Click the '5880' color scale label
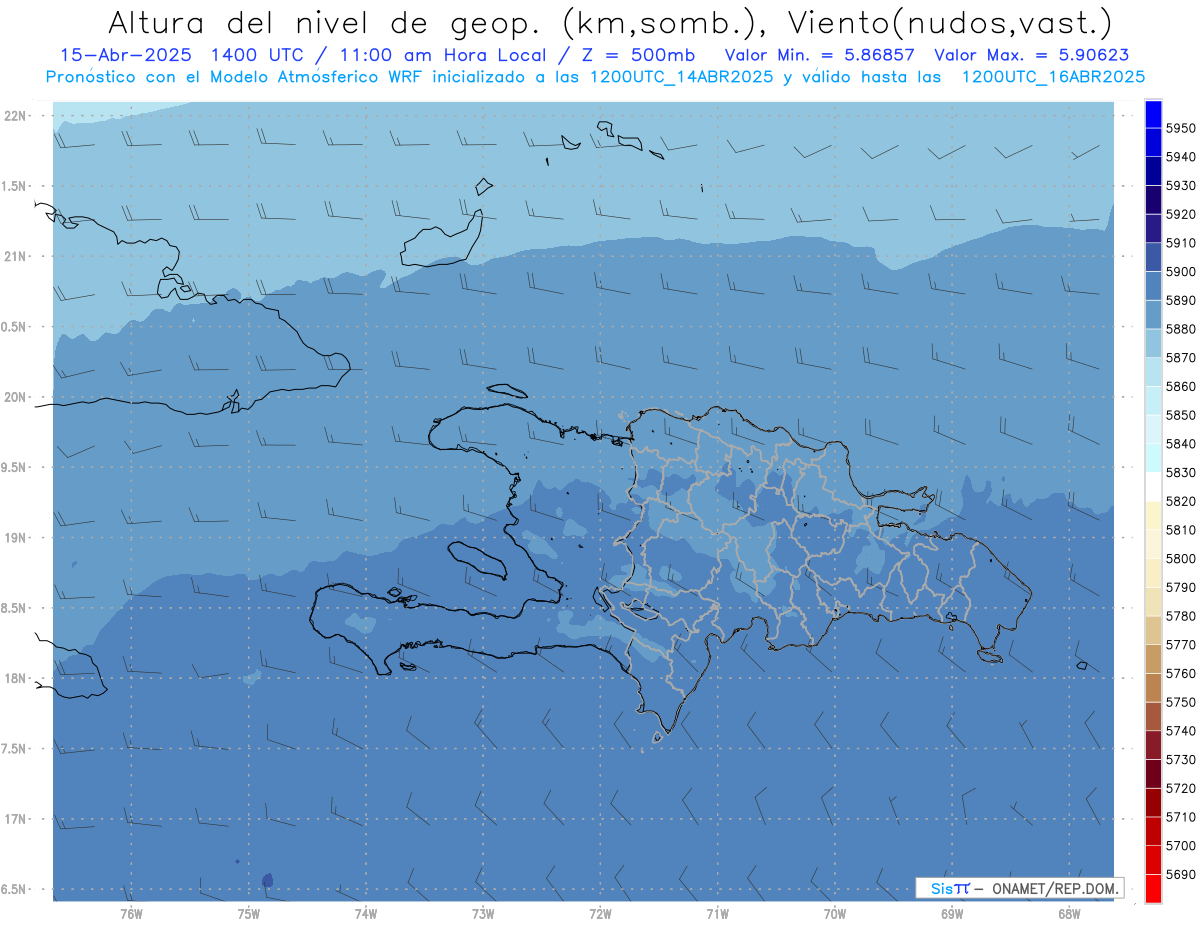Image resolution: width=1200 pixels, height=927 pixels. coord(1181,329)
